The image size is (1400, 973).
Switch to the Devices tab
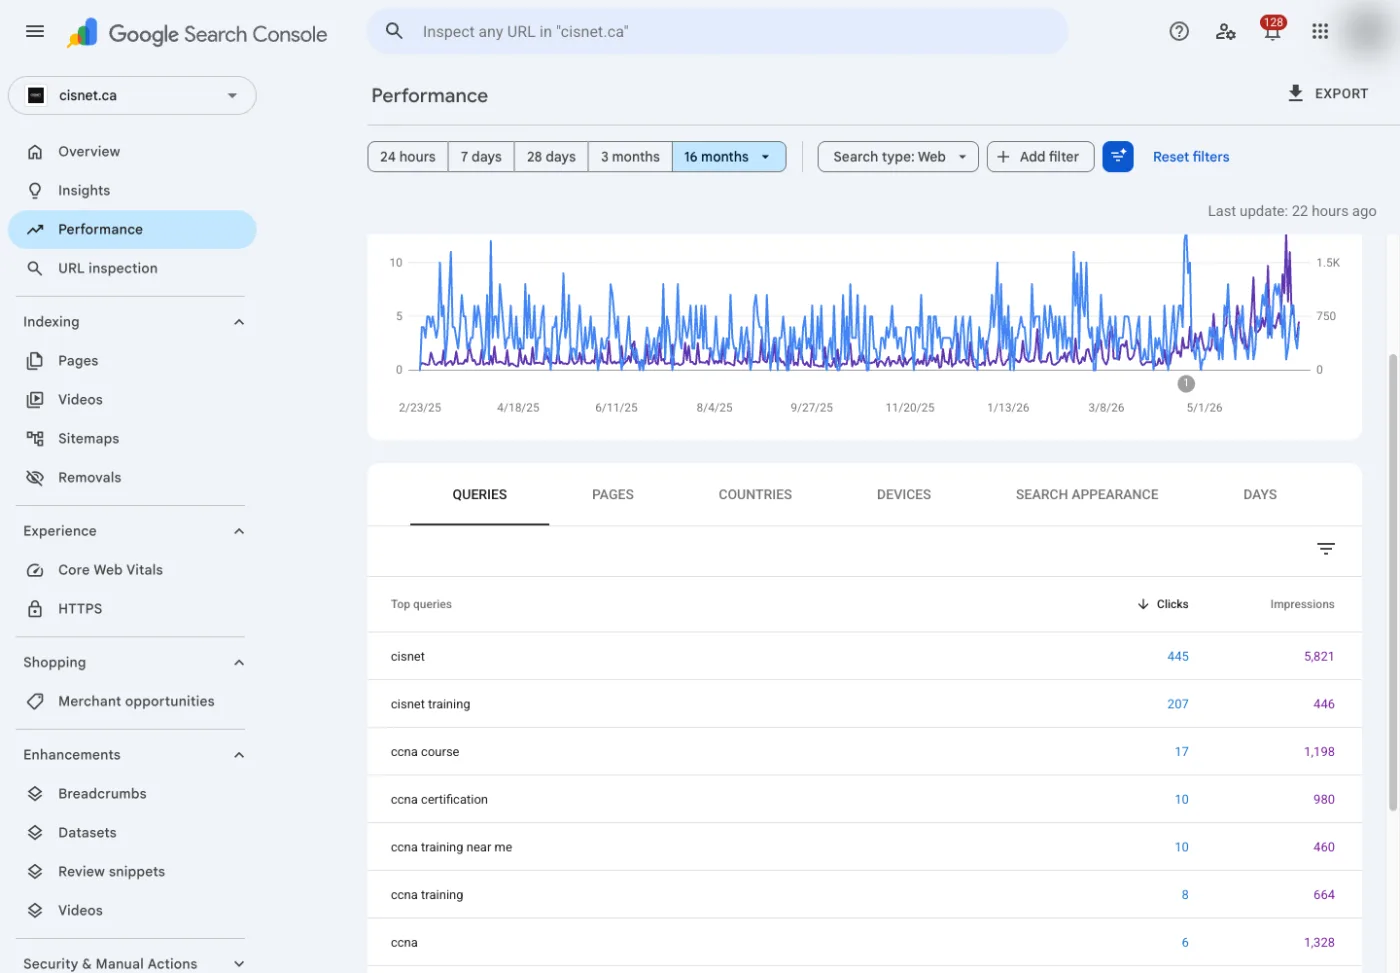904,495
